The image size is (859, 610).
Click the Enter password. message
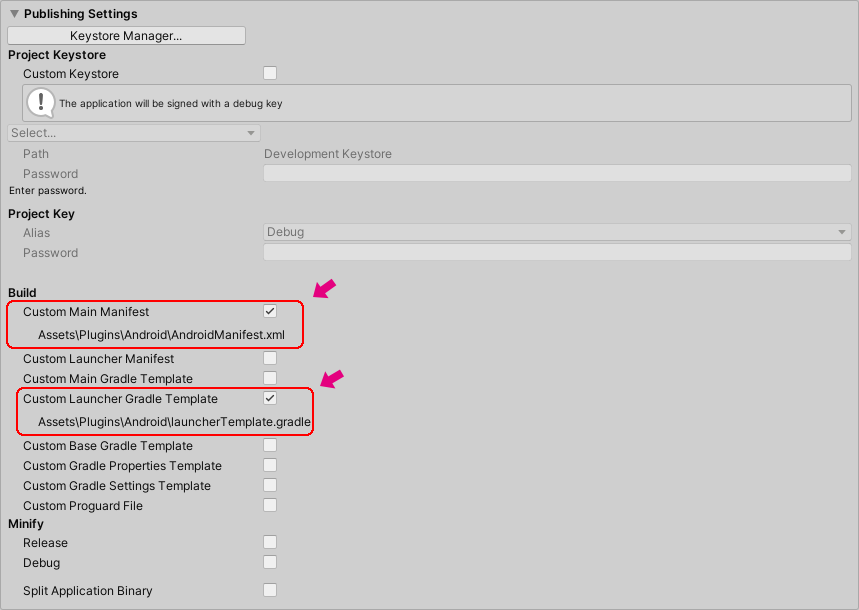pyautogui.click(x=48, y=191)
